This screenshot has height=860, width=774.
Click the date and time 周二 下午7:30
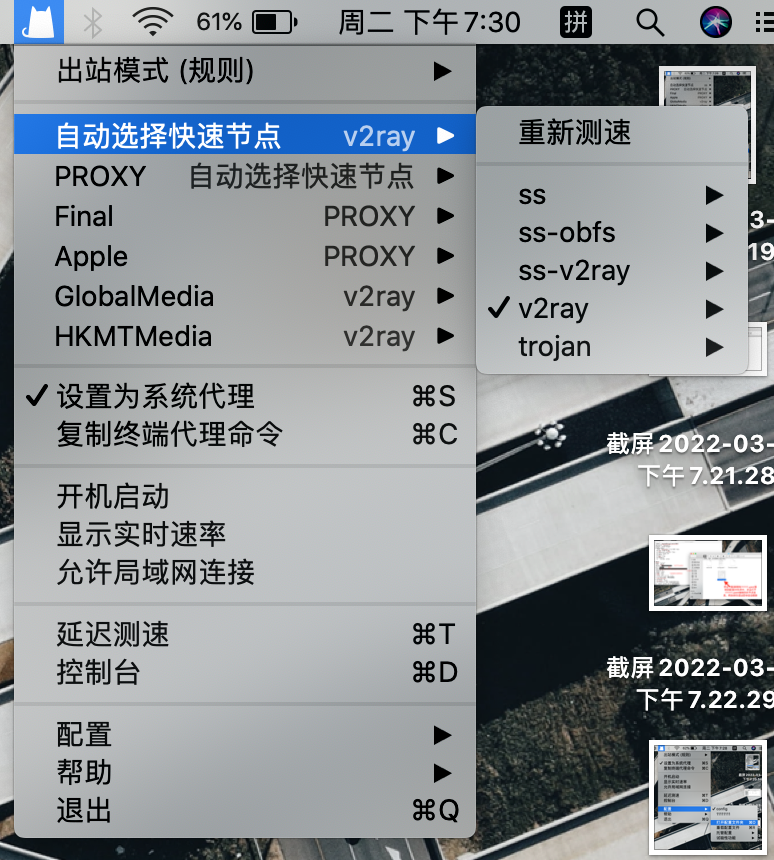(429, 22)
